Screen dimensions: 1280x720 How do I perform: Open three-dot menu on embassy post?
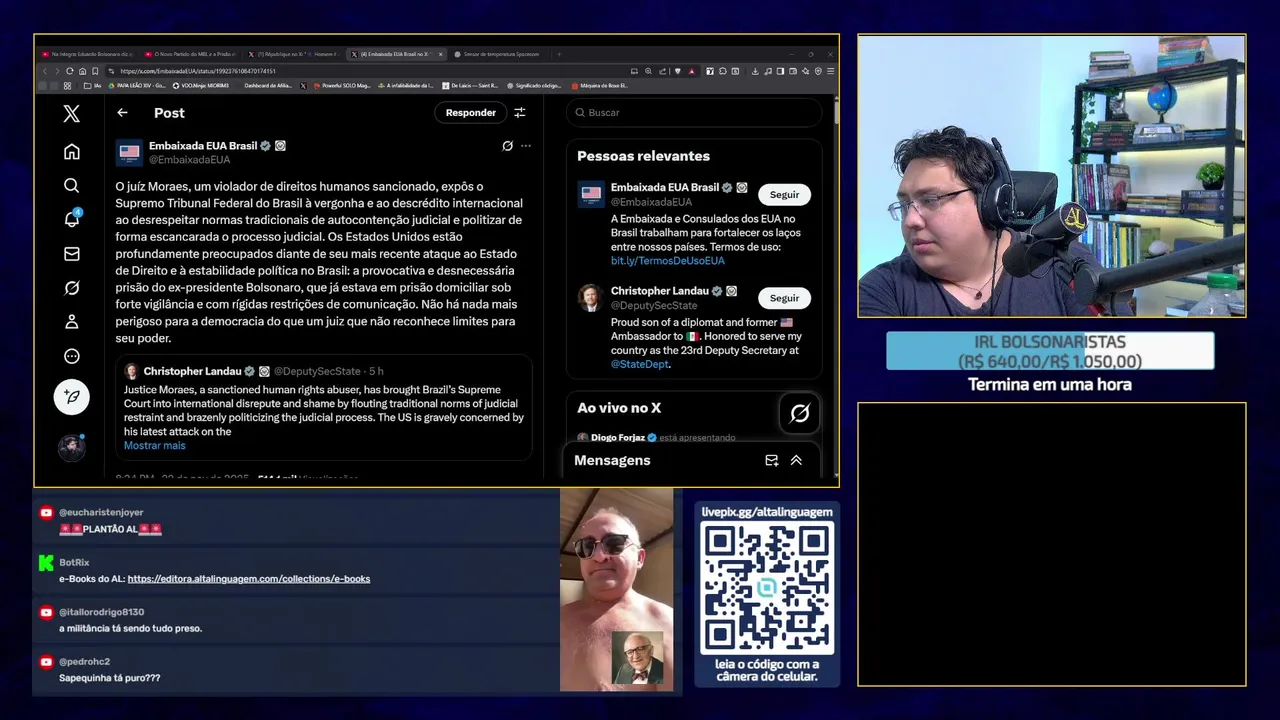(x=526, y=146)
